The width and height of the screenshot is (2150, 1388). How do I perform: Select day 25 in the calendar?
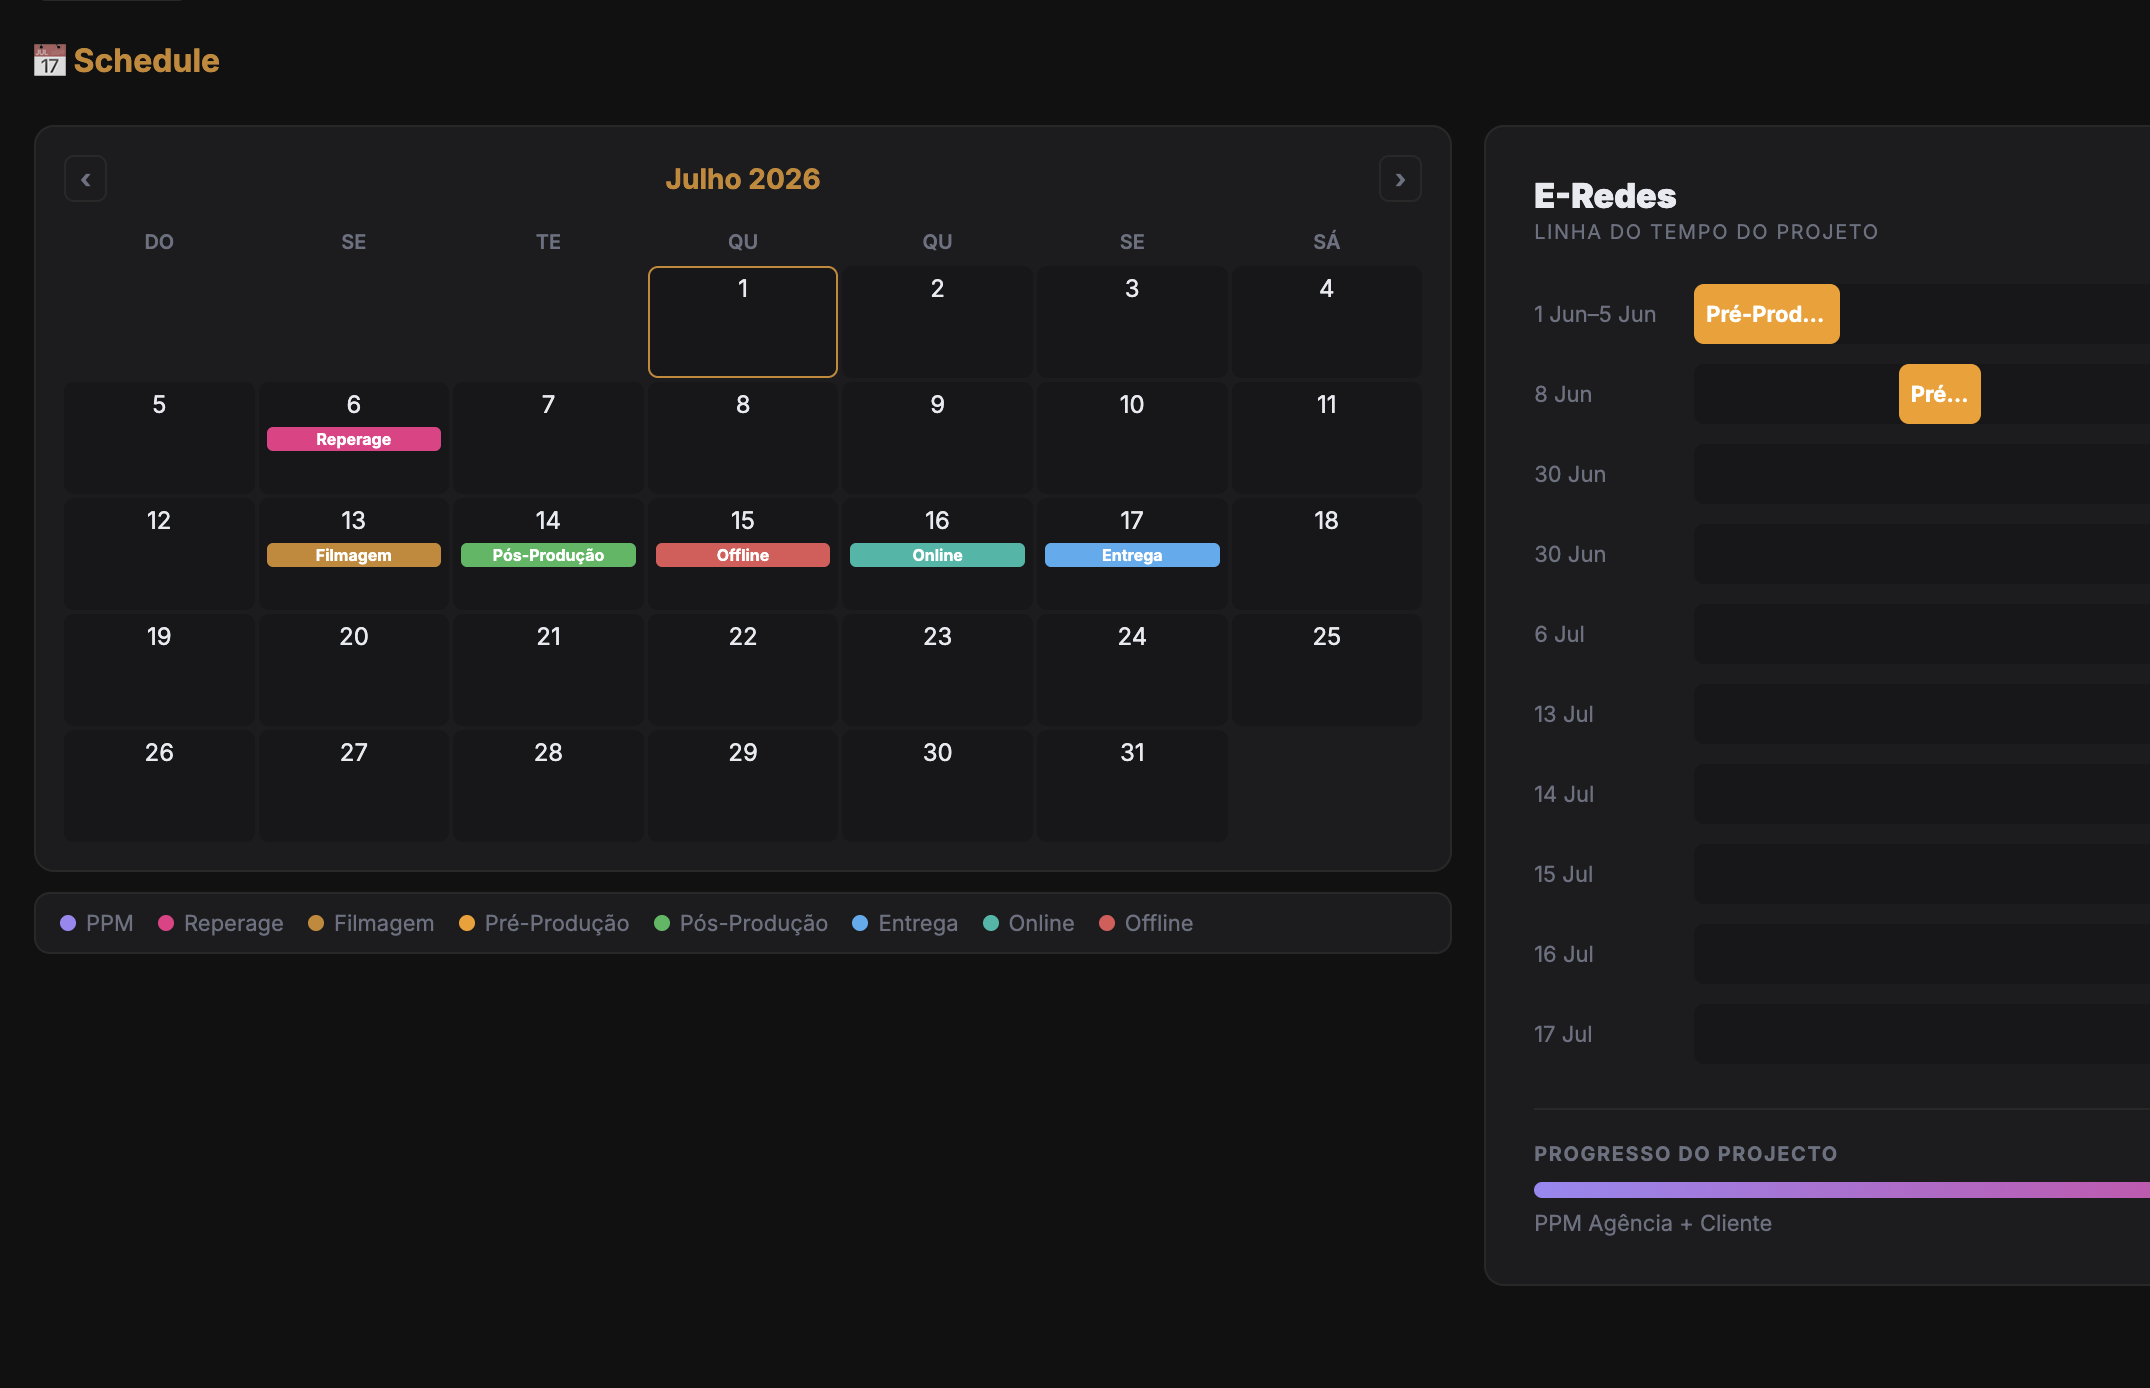[1327, 670]
